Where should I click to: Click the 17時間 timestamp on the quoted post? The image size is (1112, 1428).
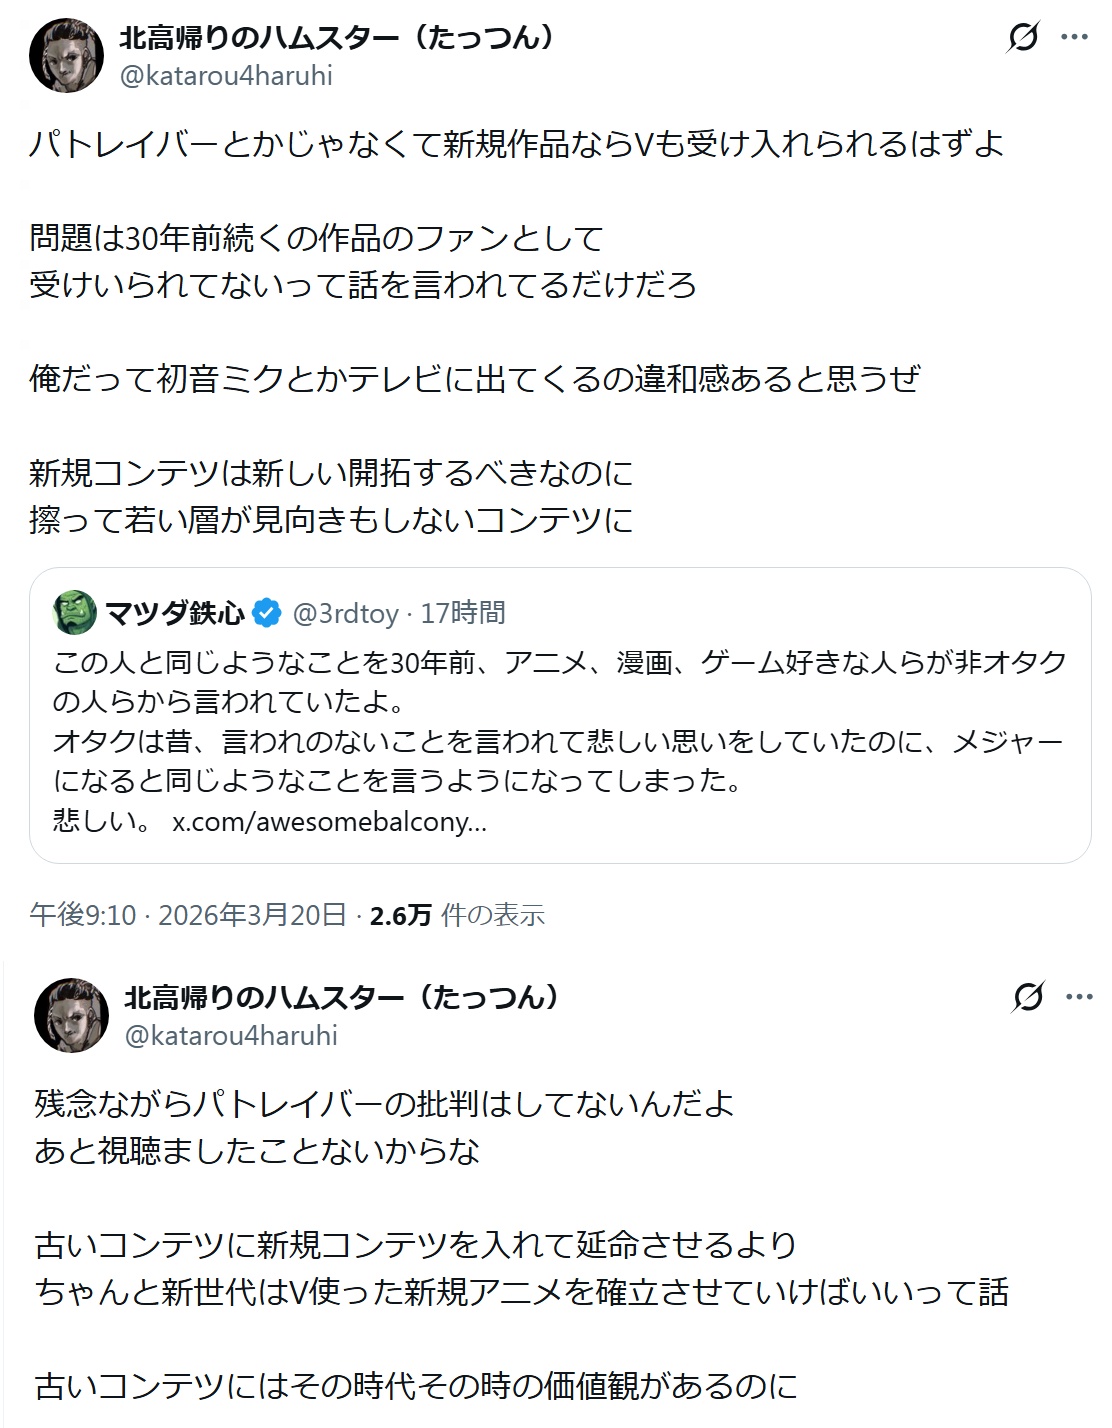point(463,613)
